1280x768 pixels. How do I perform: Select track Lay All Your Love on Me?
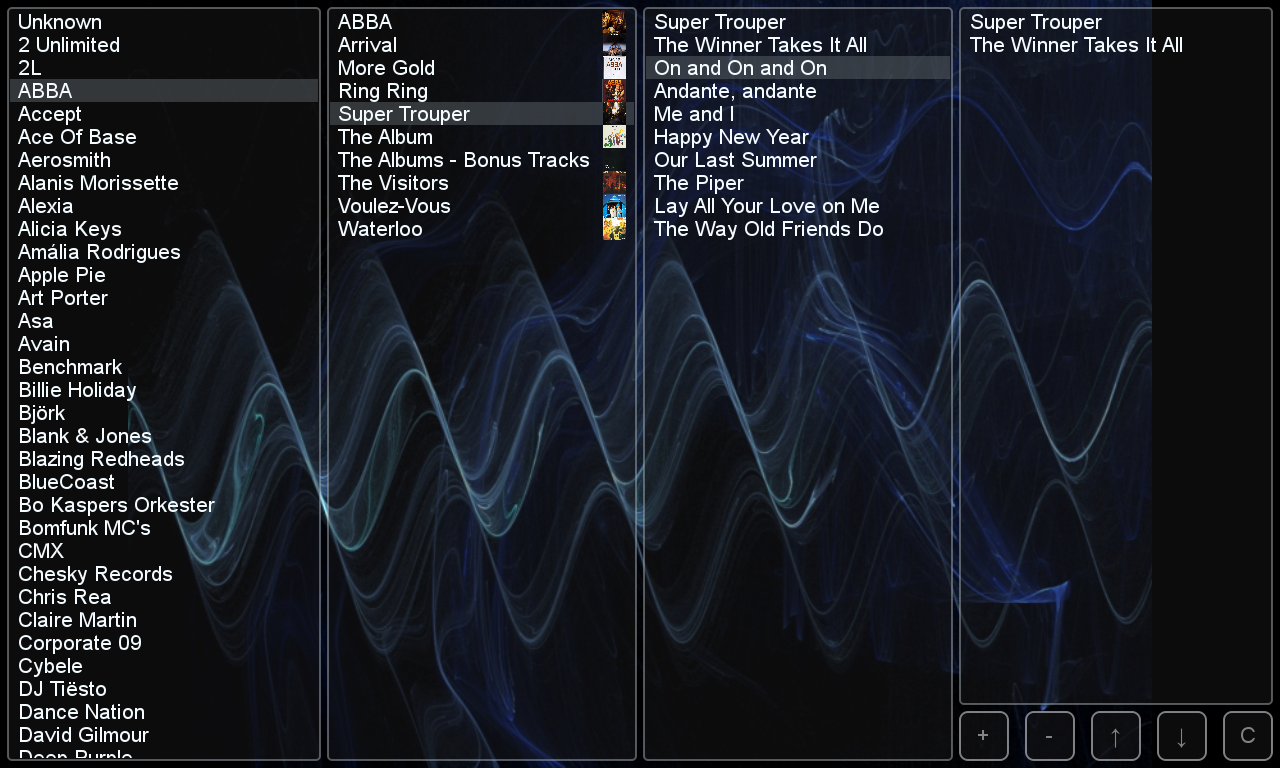[798, 206]
